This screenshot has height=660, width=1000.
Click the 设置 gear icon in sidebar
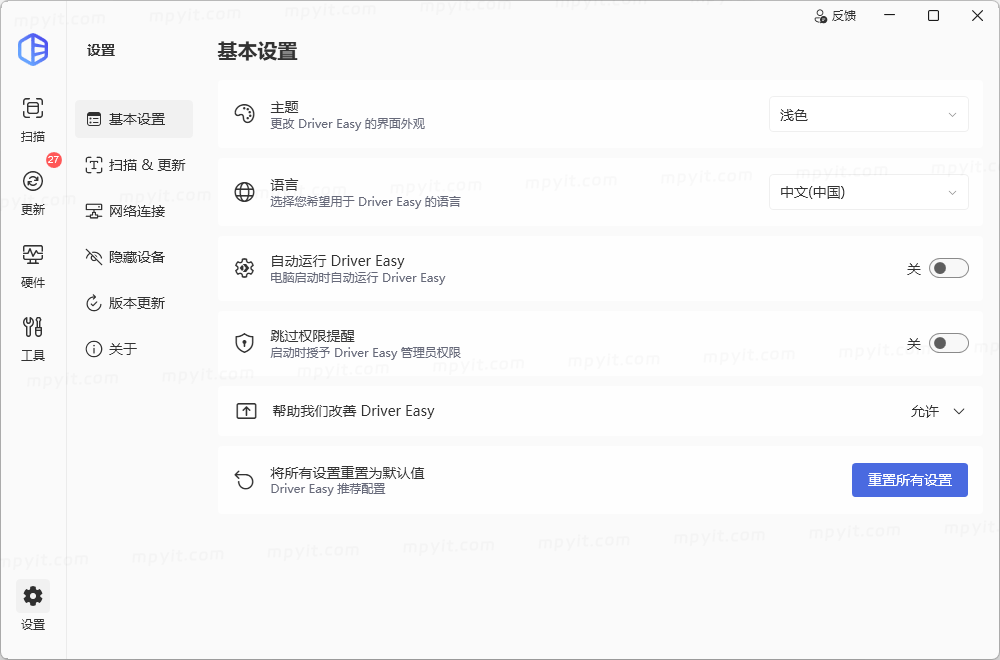click(33, 596)
